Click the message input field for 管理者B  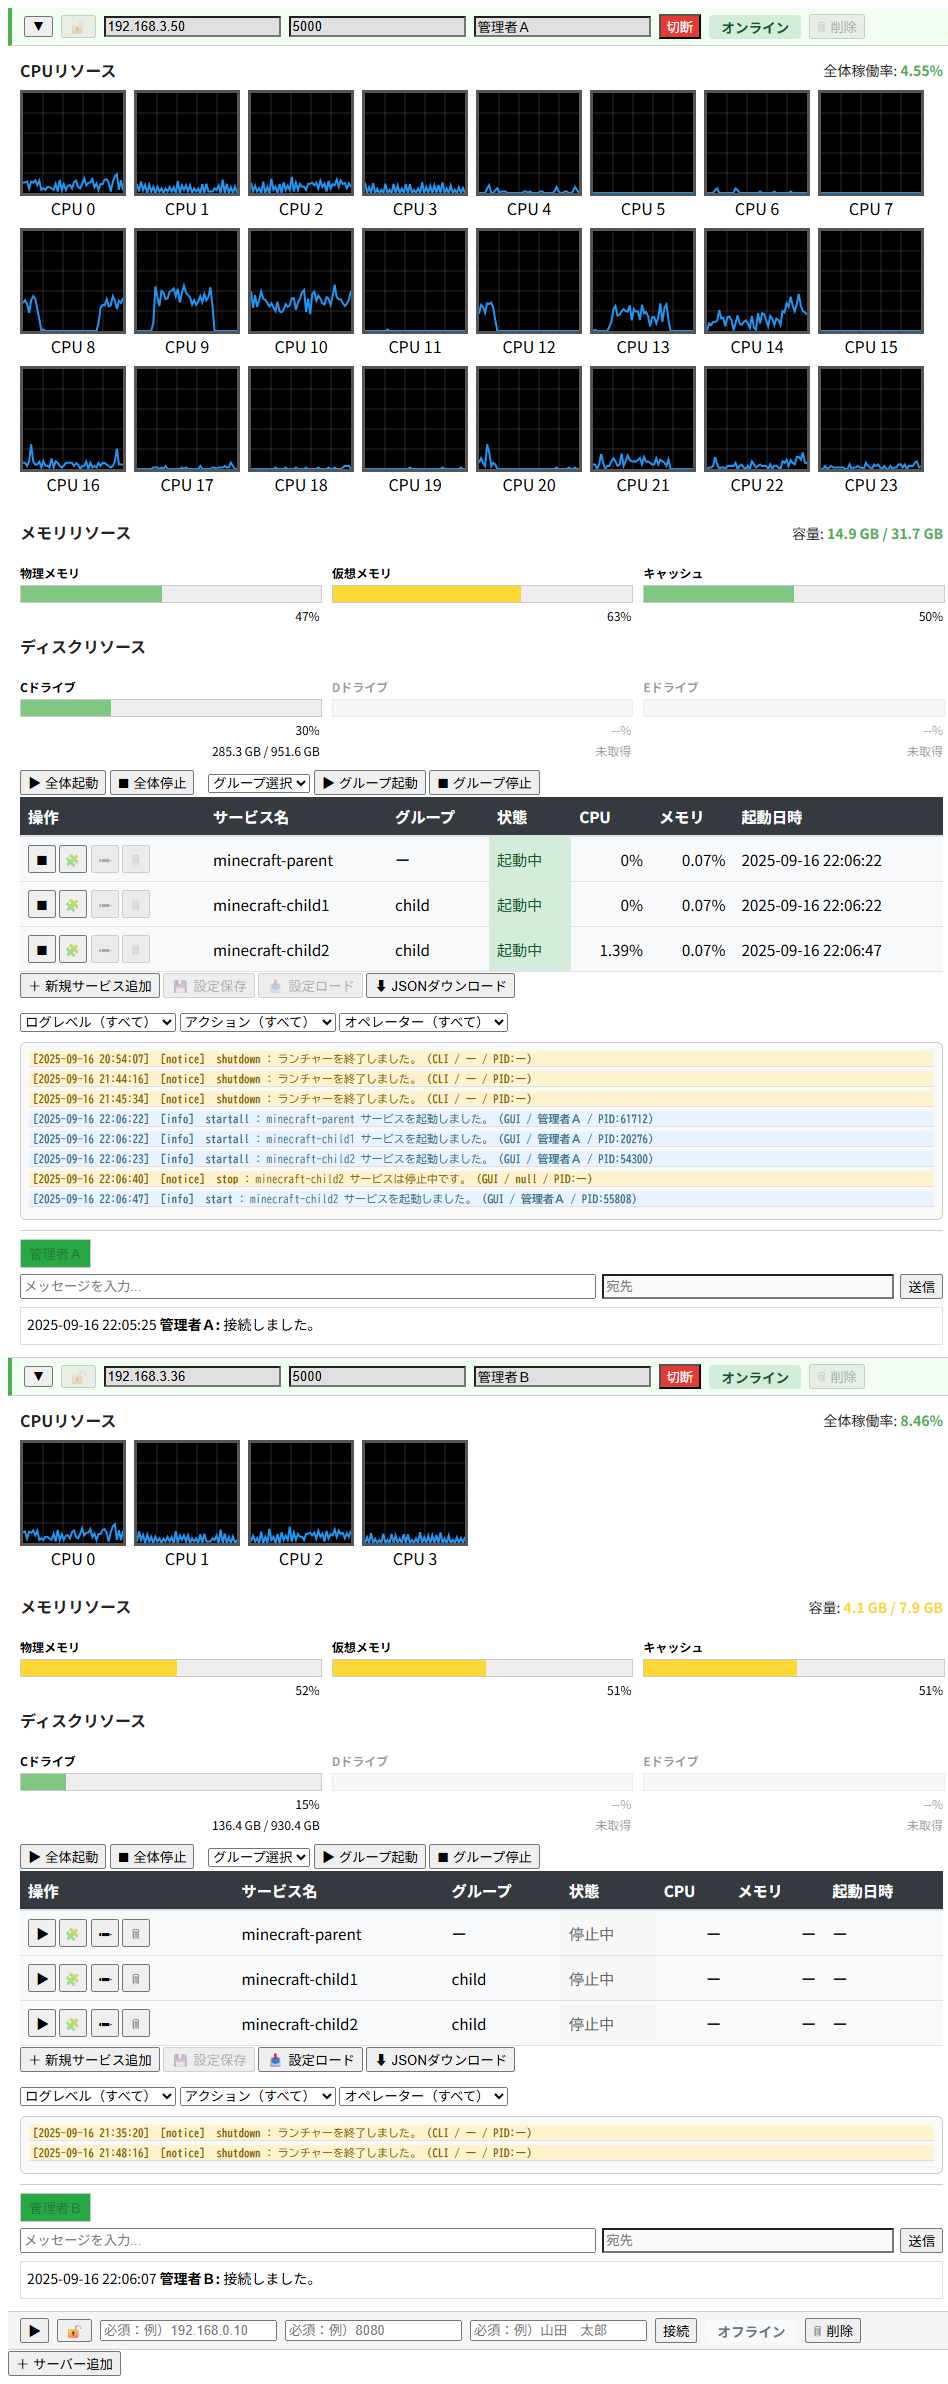click(x=307, y=2240)
